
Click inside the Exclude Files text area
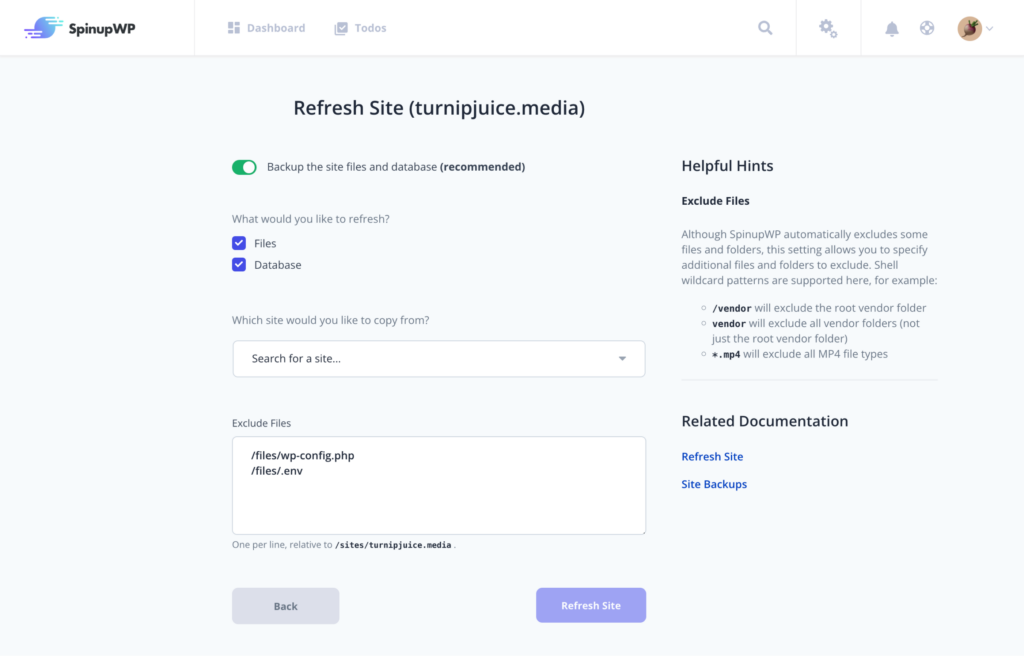click(438, 485)
